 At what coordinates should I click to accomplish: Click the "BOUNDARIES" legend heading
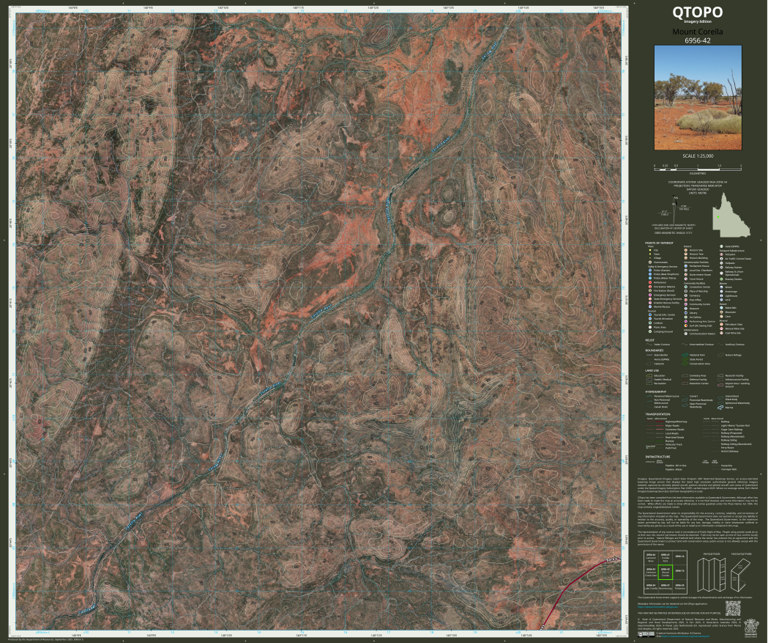654,350
